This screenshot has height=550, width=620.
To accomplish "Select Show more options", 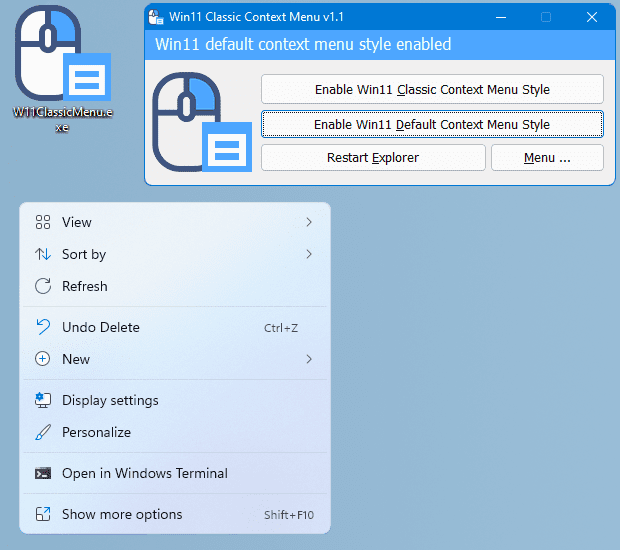I will [x=175, y=514].
